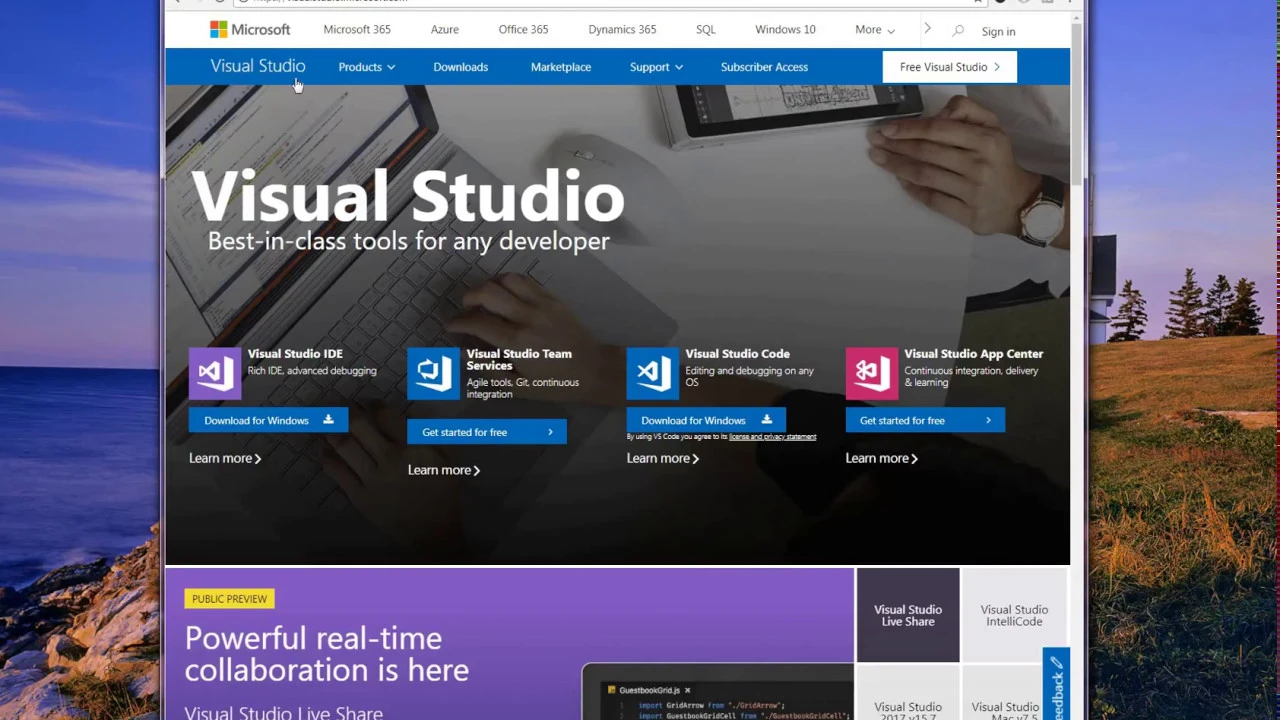Open the Feedback side button
The height and width of the screenshot is (720, 1280).
pos(1056,684)
